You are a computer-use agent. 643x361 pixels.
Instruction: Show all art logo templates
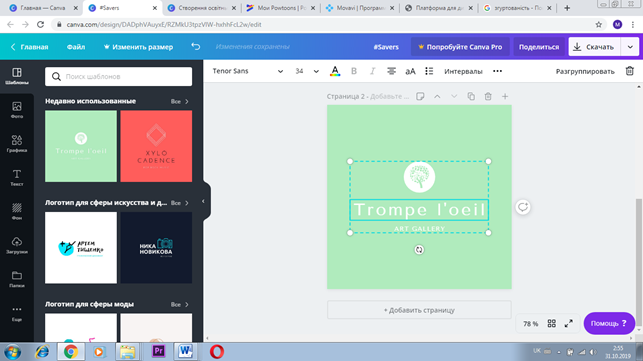[x=180, y=203]
